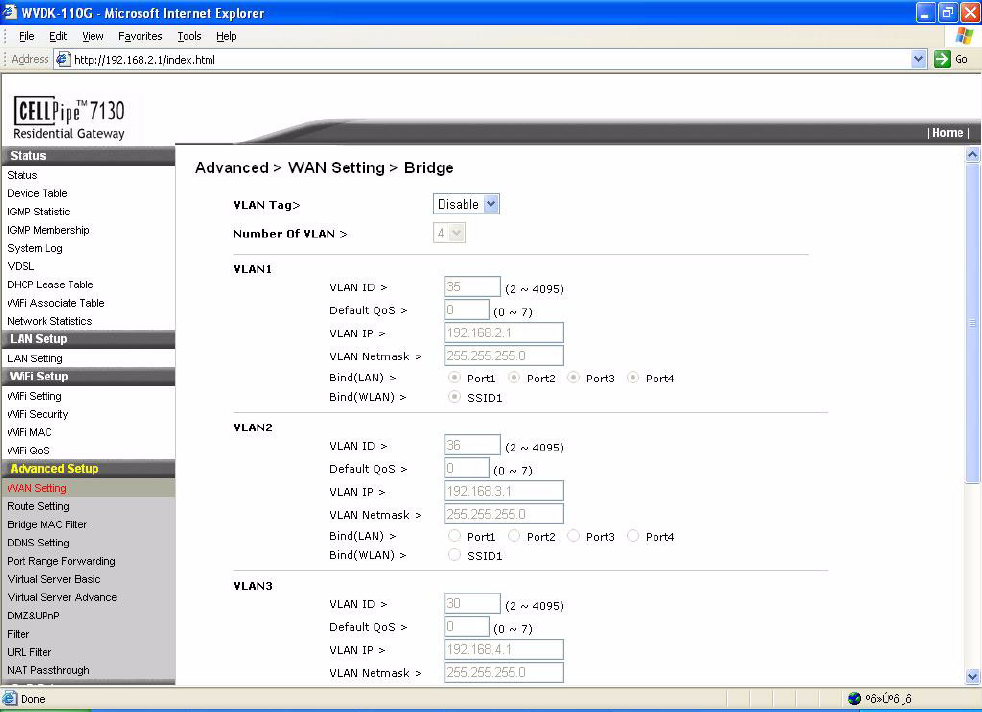Open the Route Setting page
The width and height of the screenshot is (982, 712).
point(38,506)
